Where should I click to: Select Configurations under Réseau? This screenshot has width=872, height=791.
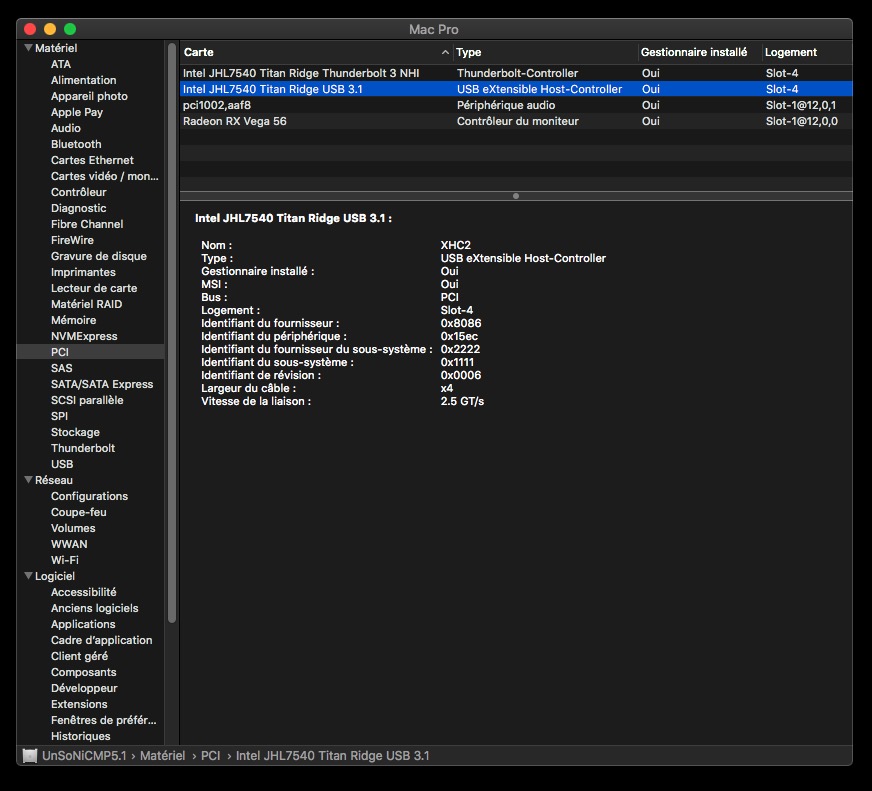89,496
